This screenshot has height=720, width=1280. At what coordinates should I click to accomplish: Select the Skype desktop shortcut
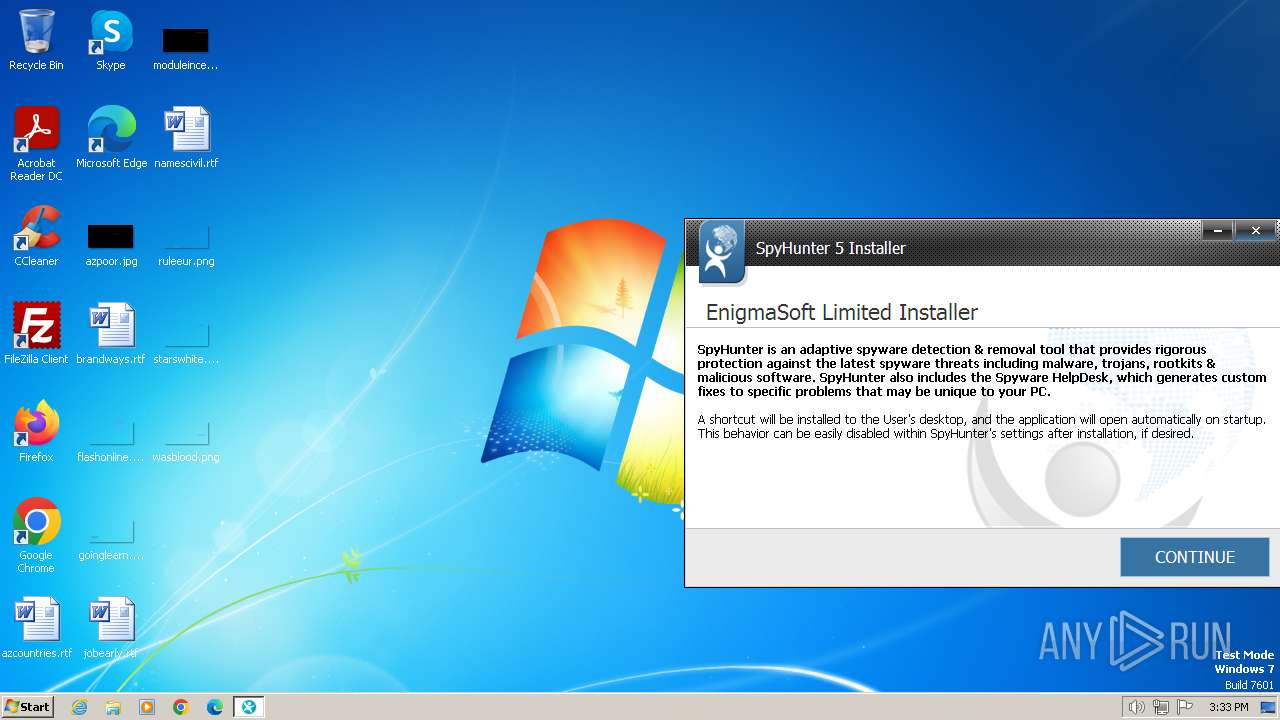tap(111, 41)
